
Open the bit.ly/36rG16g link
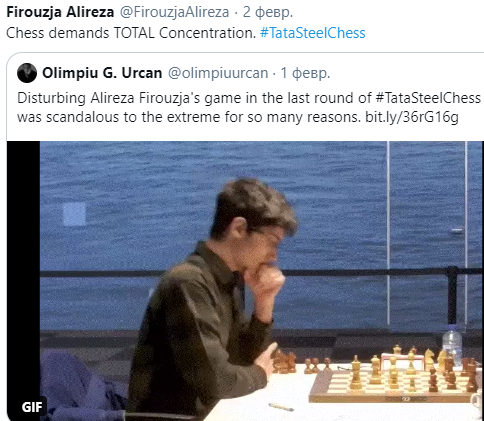(412, 117)
